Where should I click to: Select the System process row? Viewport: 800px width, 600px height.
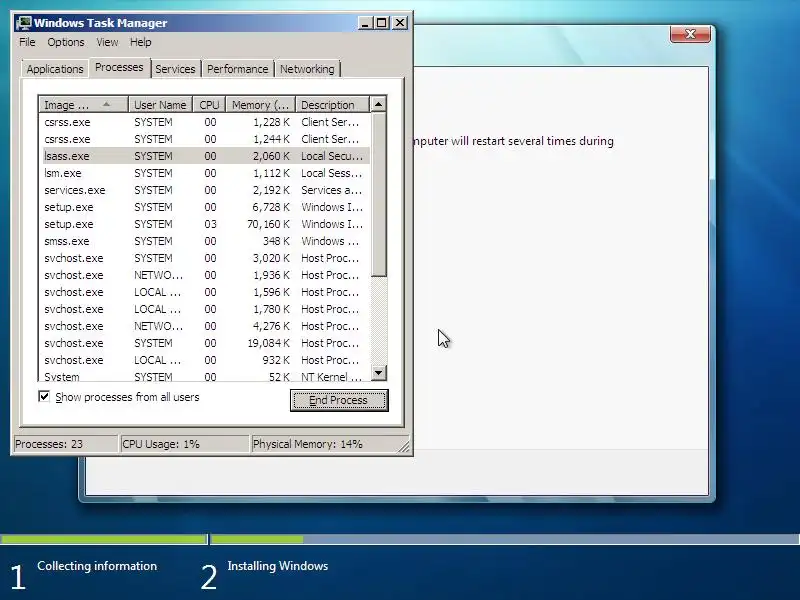pyautogui.click(x=205, y=376)
